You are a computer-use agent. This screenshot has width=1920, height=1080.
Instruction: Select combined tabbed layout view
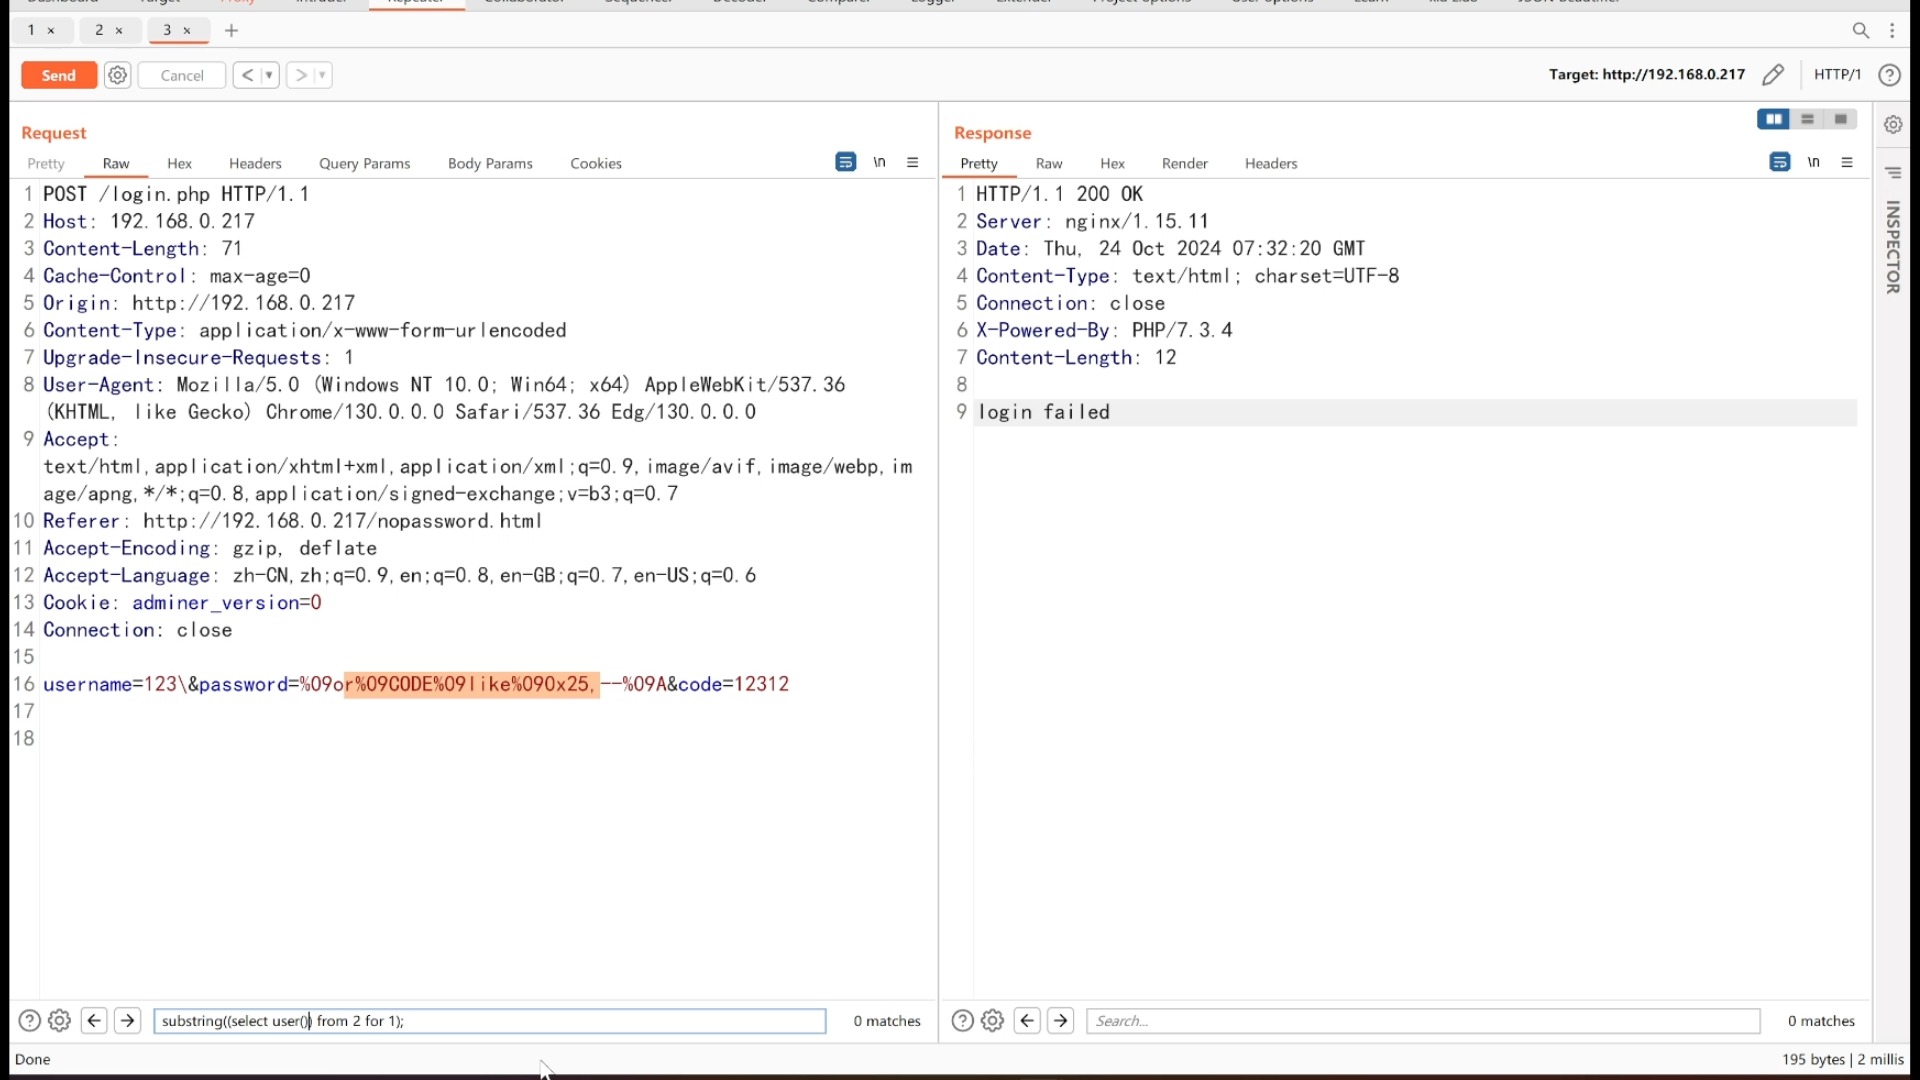(1841, 119)
